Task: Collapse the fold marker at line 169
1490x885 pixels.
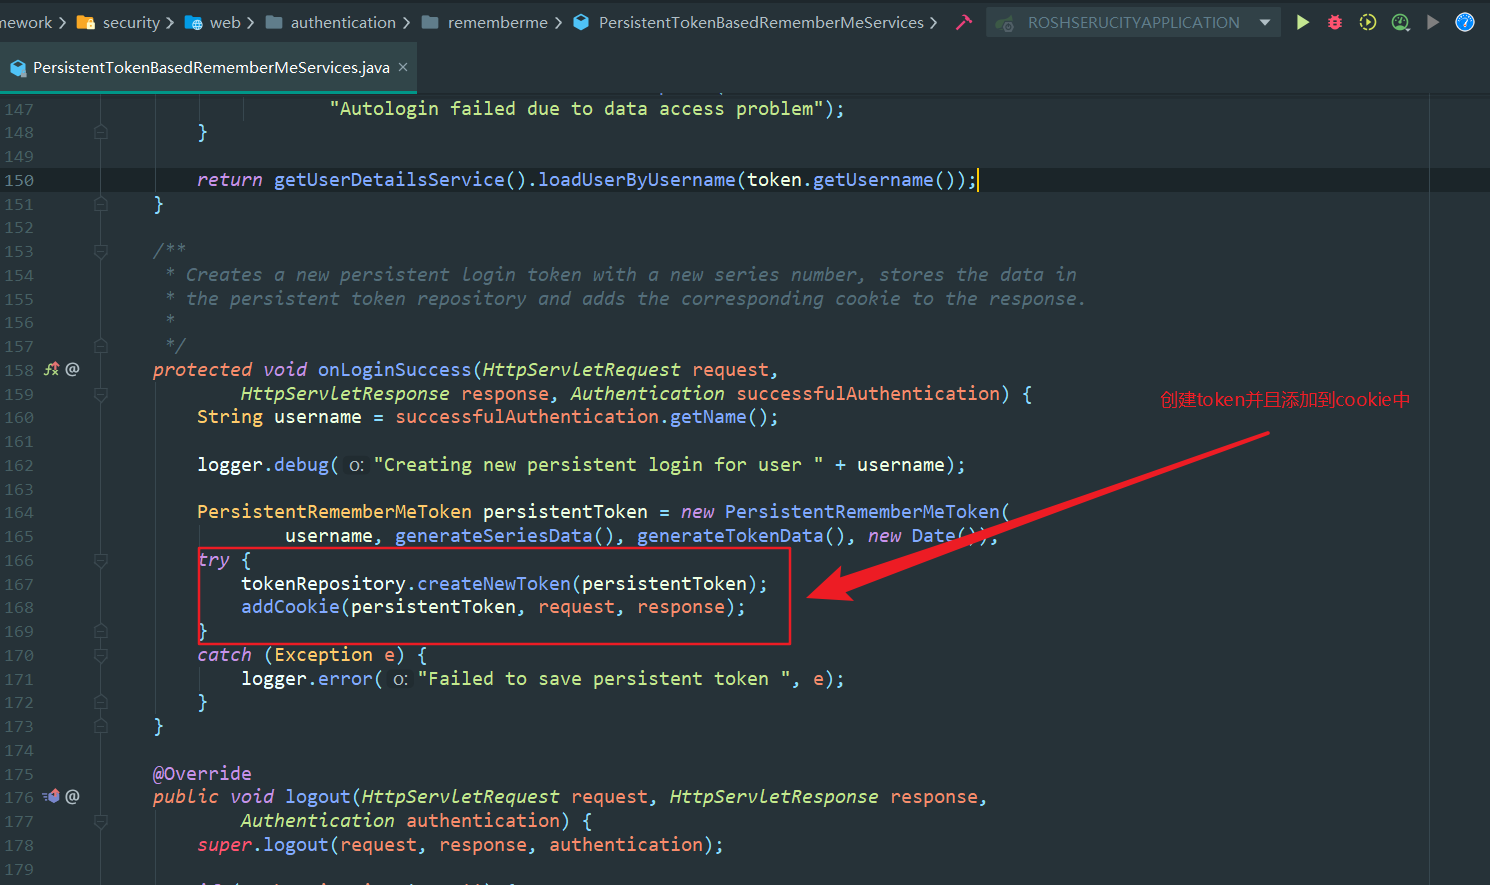Action: tap(101, 631)
